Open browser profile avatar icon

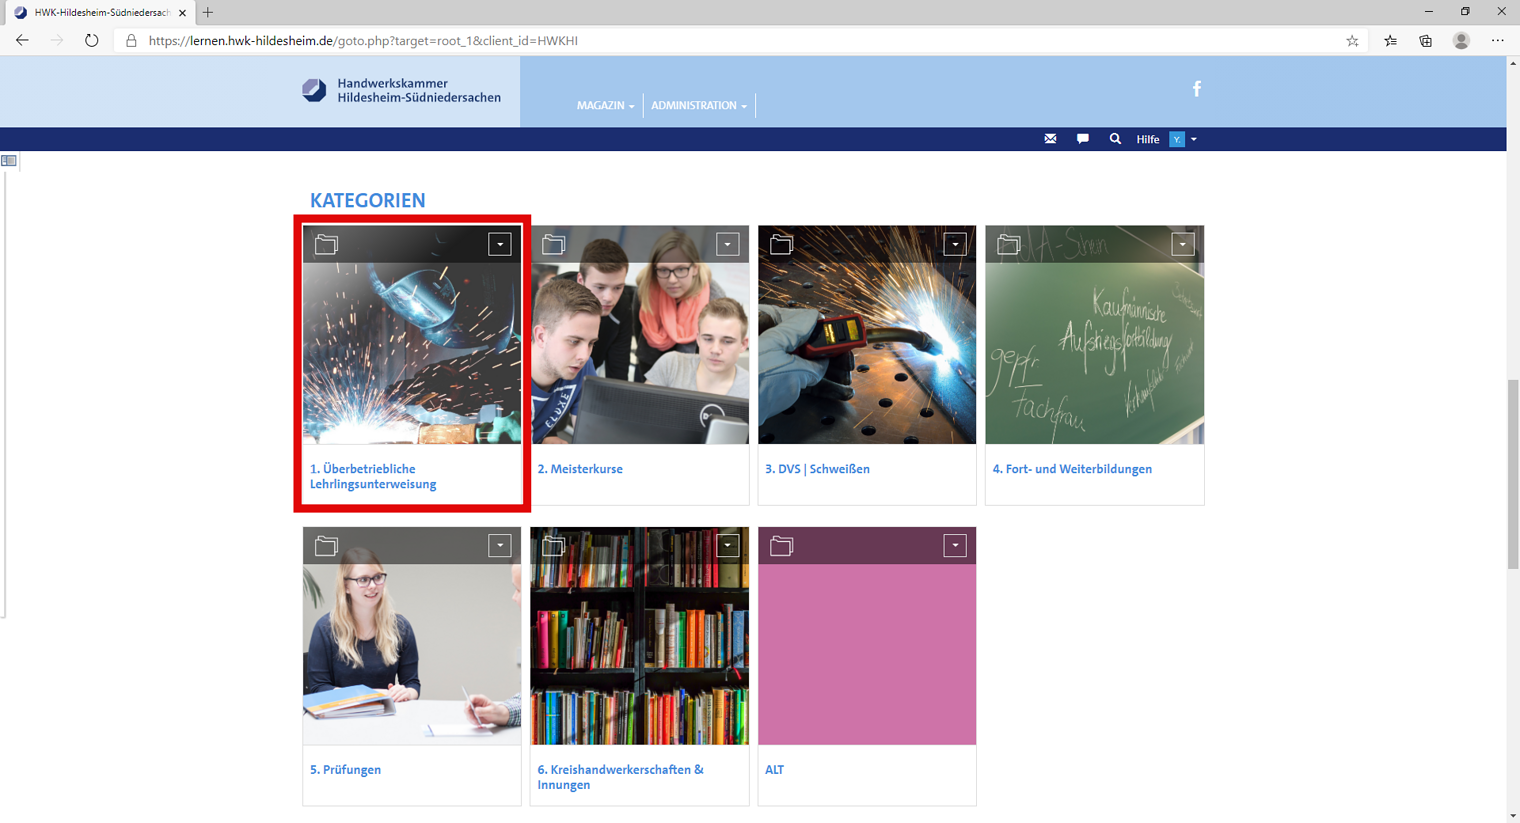coord(1461,41)
